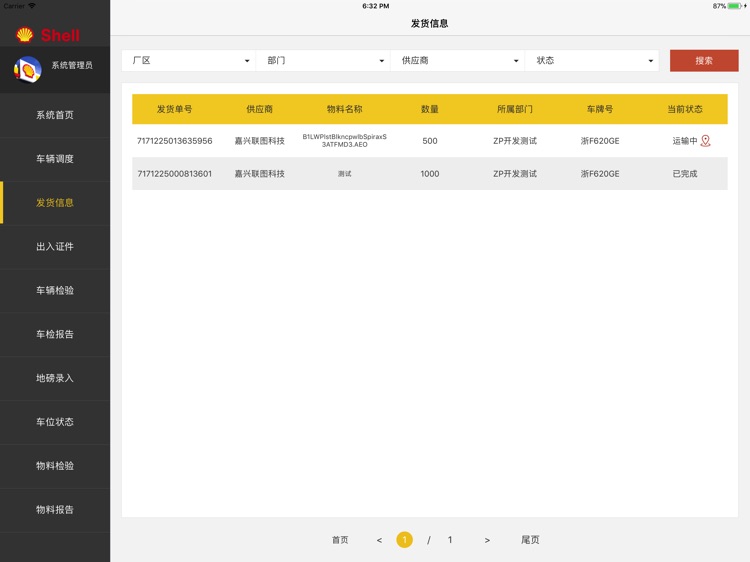Open 出入证件 menu item
The height and width of the screenshot is (562, 750).
pyautogui.click(x=55, y=246)
